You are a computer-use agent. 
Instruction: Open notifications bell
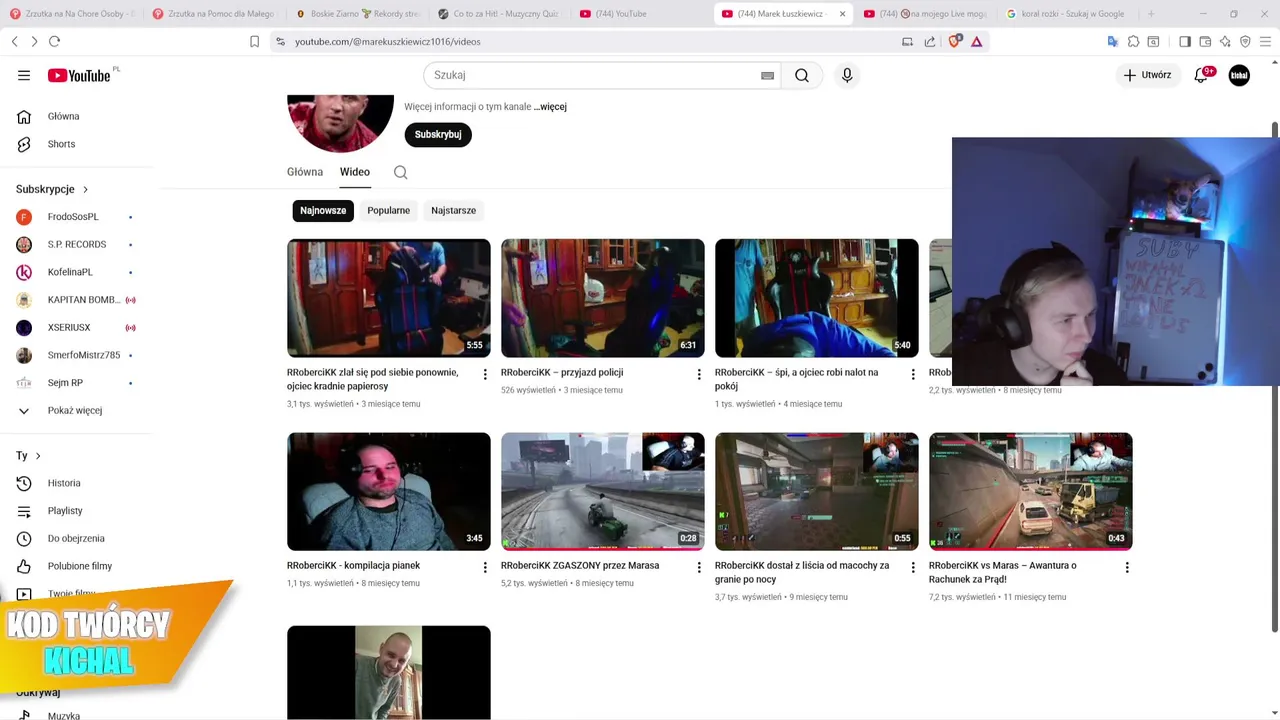[1202, 75]
